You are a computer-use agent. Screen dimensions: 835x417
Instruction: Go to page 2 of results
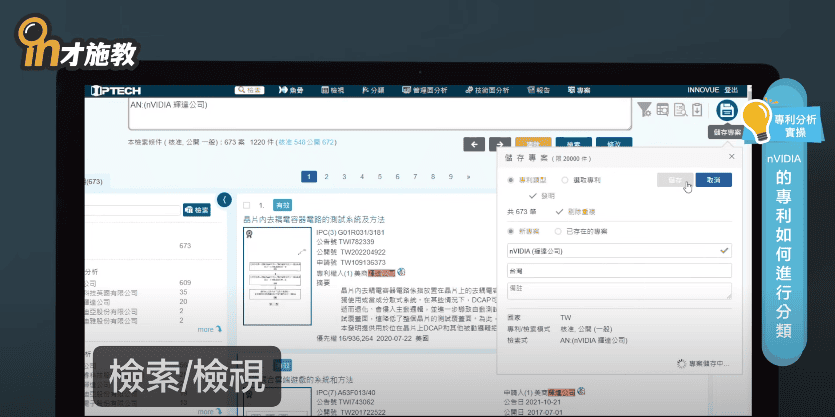click(x=327, y=176)
